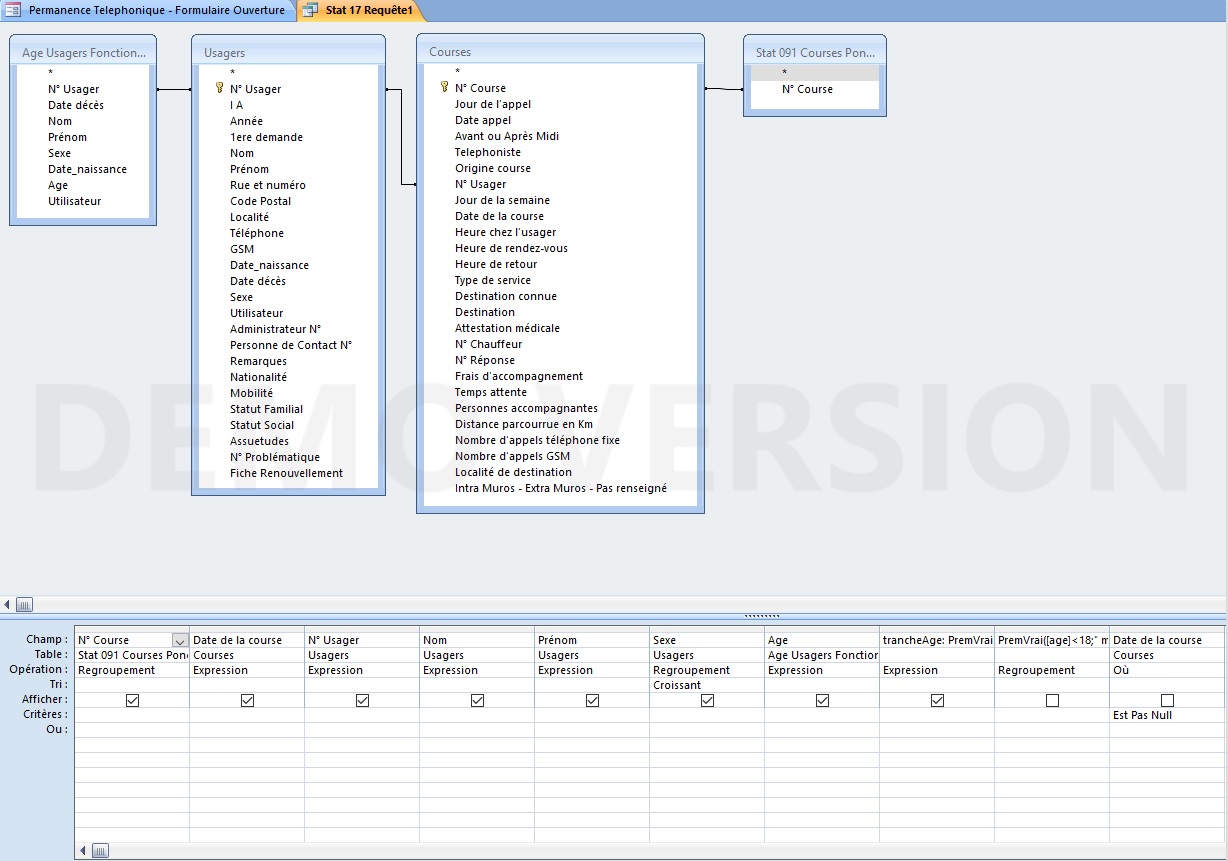Select Telephoniste in Courses table
The height and width of the screenshot is (861, 1228).
tap(488, 152)
